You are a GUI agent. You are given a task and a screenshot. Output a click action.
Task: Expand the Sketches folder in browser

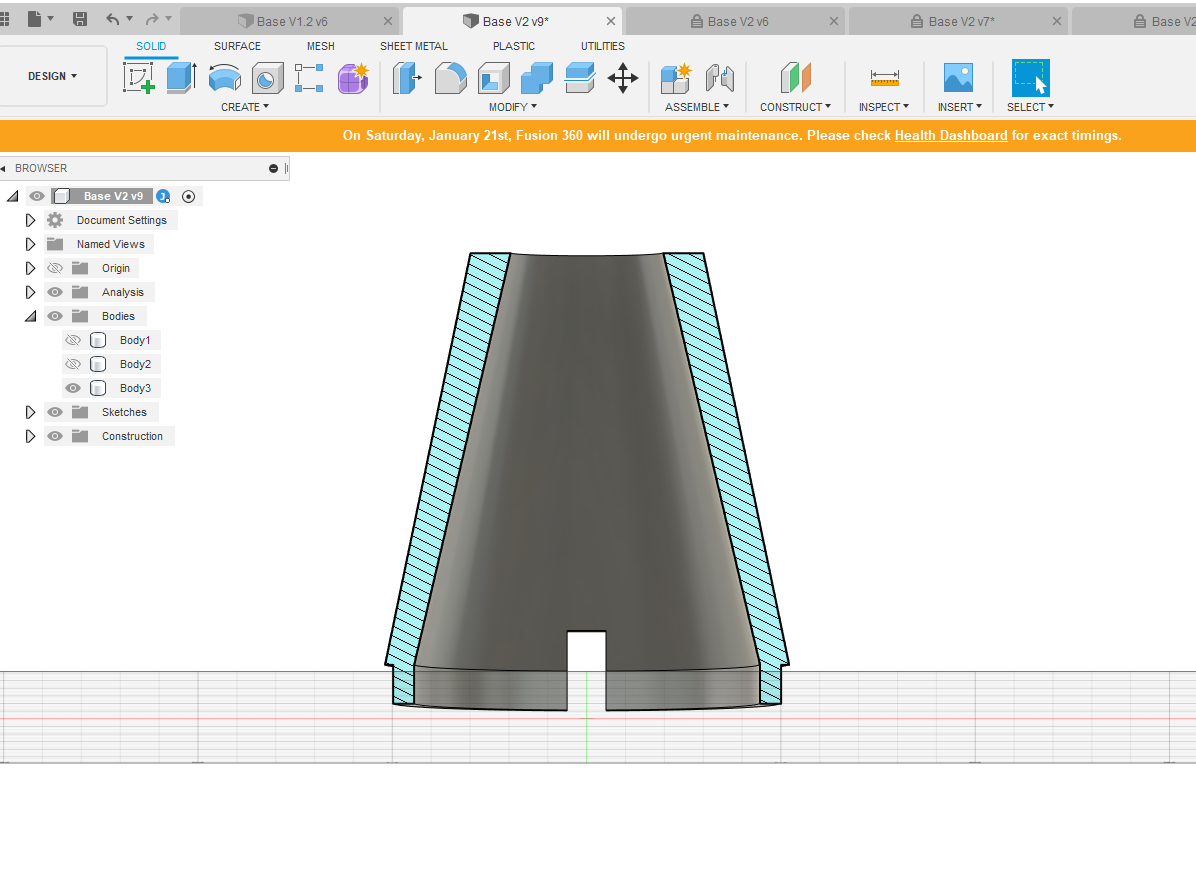click(30, 412)
